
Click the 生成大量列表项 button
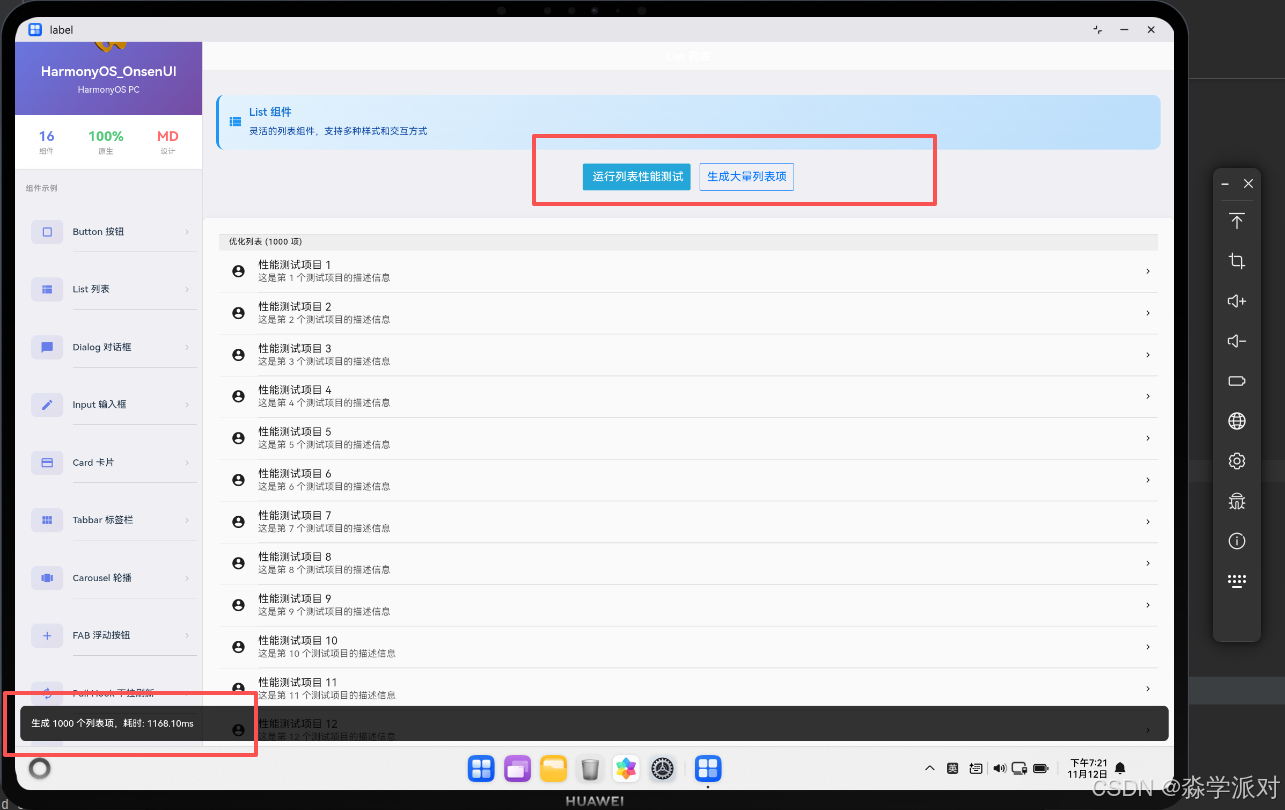pyautogui.click(x=746, y=176)
